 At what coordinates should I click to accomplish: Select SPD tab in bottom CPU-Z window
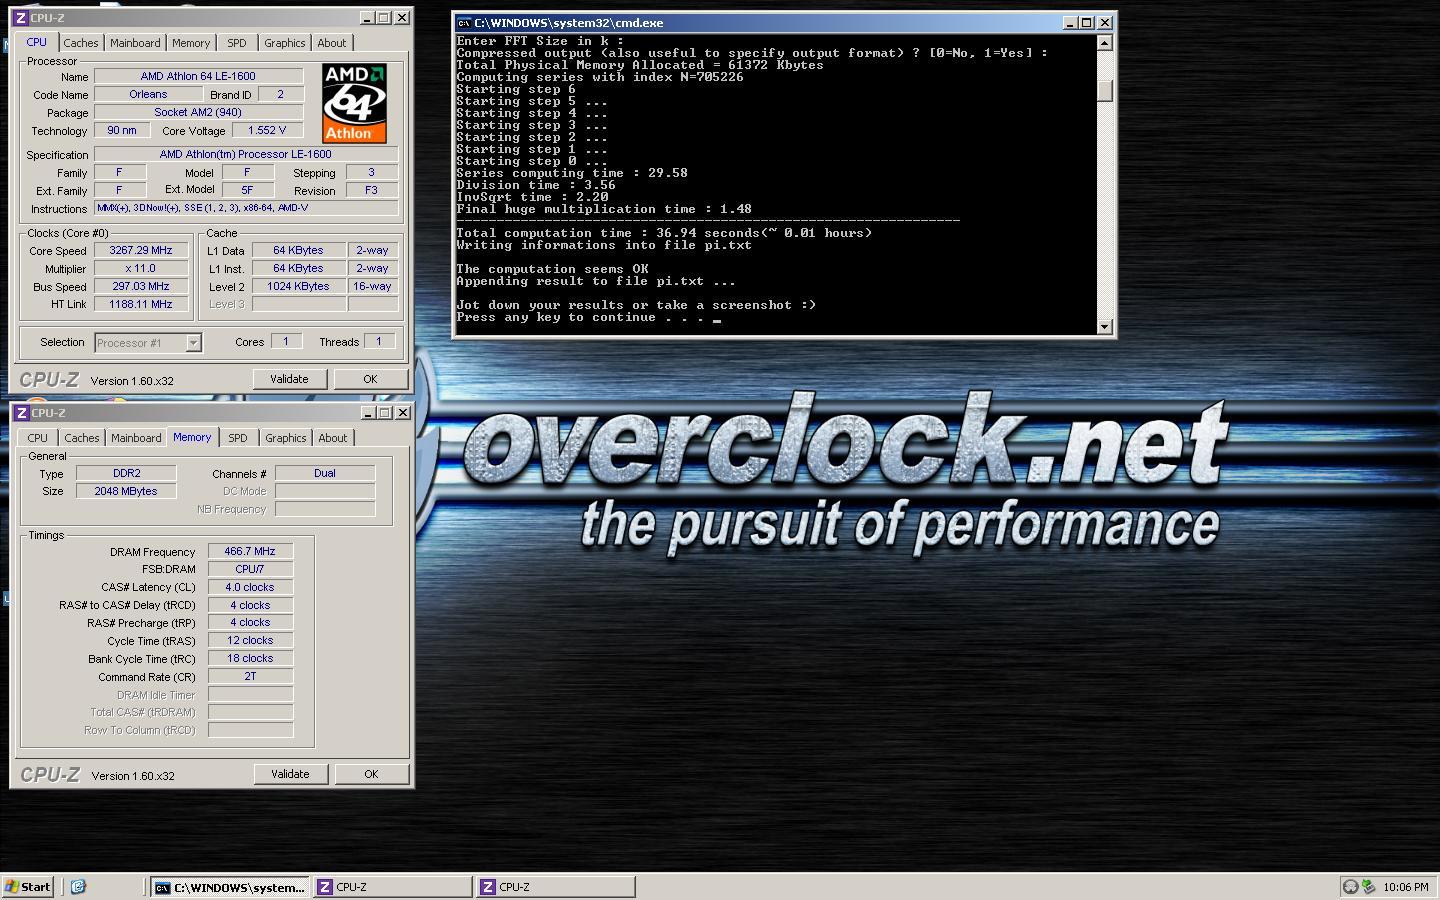238,438
